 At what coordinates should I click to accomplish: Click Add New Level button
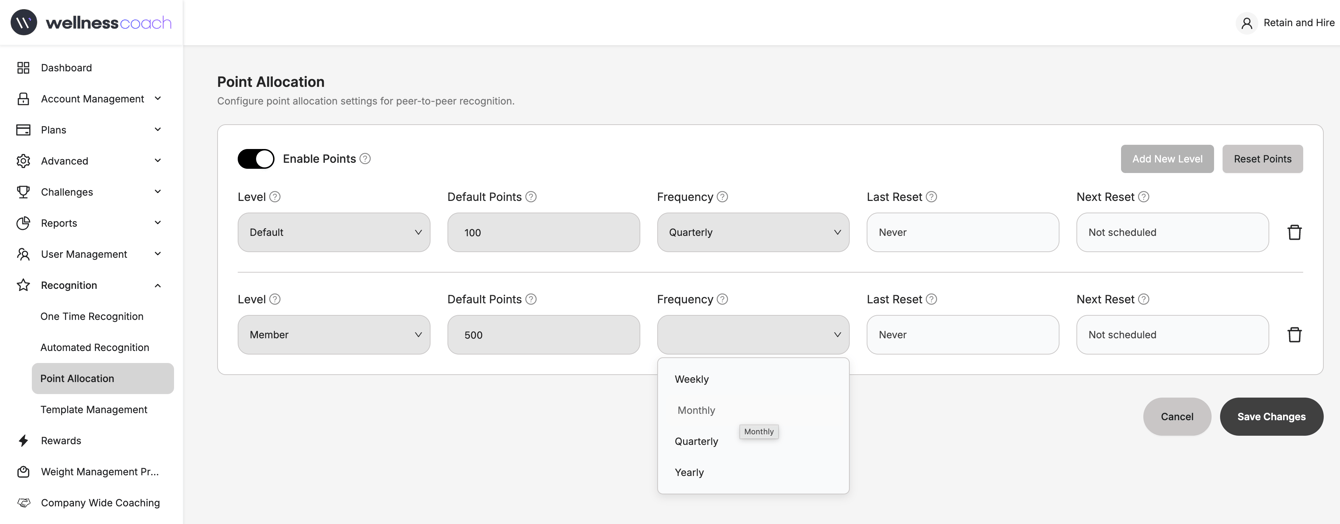pyautogui.click(x=1167, y=159)
